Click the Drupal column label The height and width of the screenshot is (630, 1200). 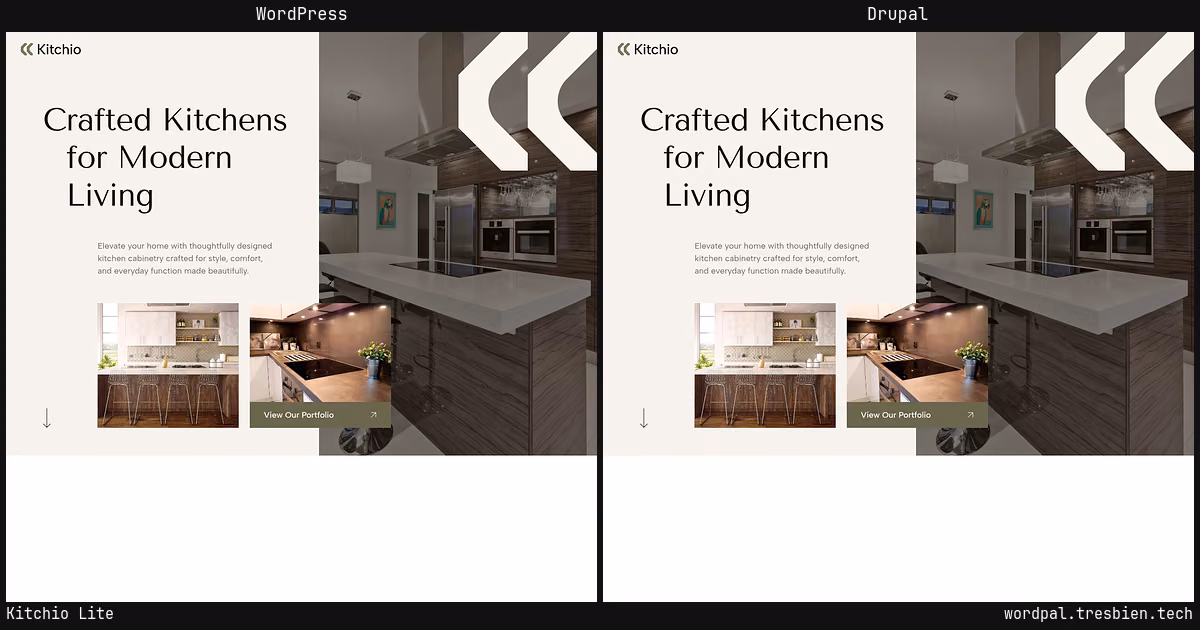click(897, 14)
